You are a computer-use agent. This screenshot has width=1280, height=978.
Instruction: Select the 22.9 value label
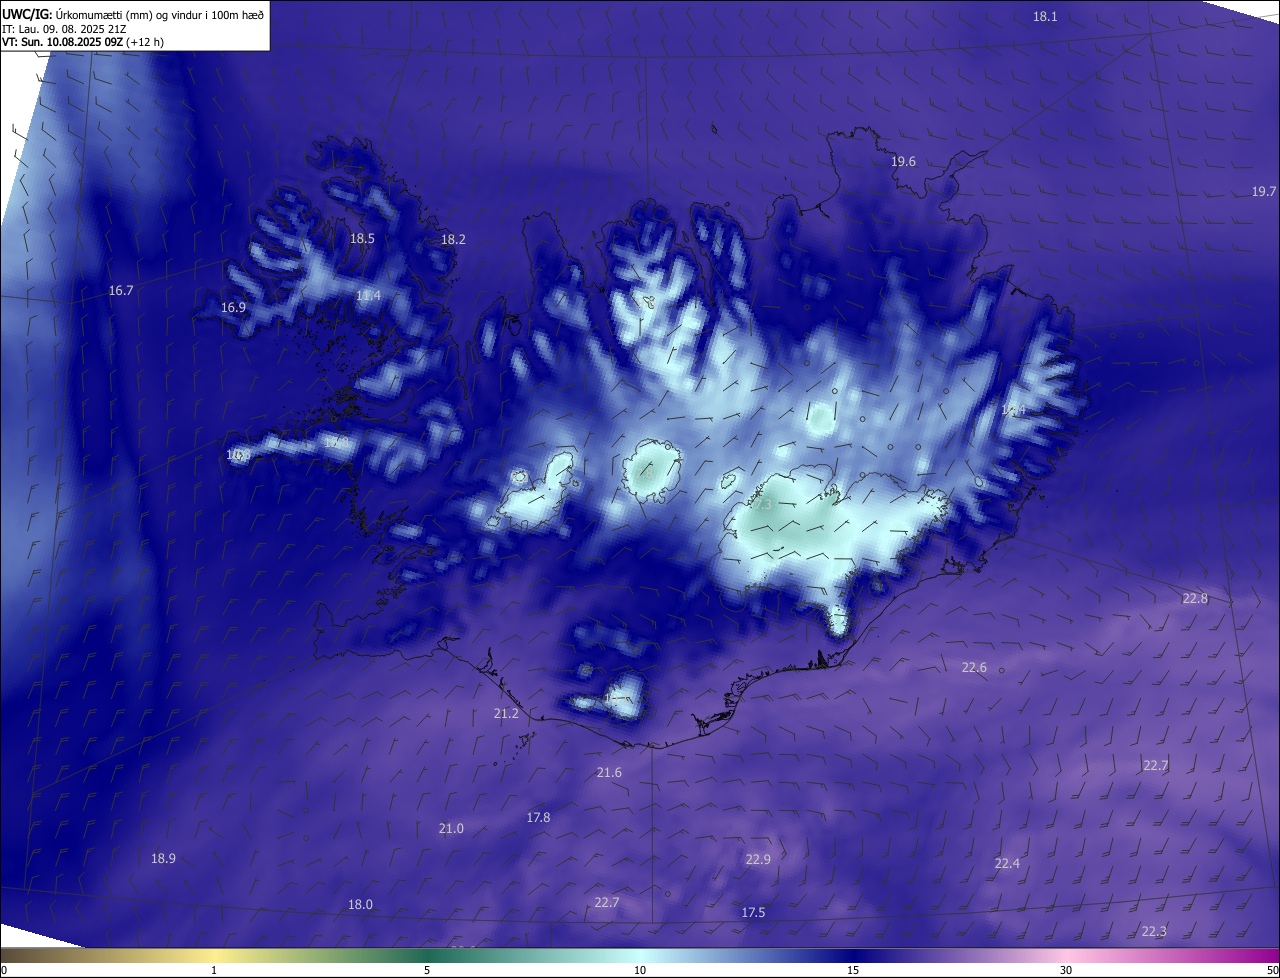758,860
